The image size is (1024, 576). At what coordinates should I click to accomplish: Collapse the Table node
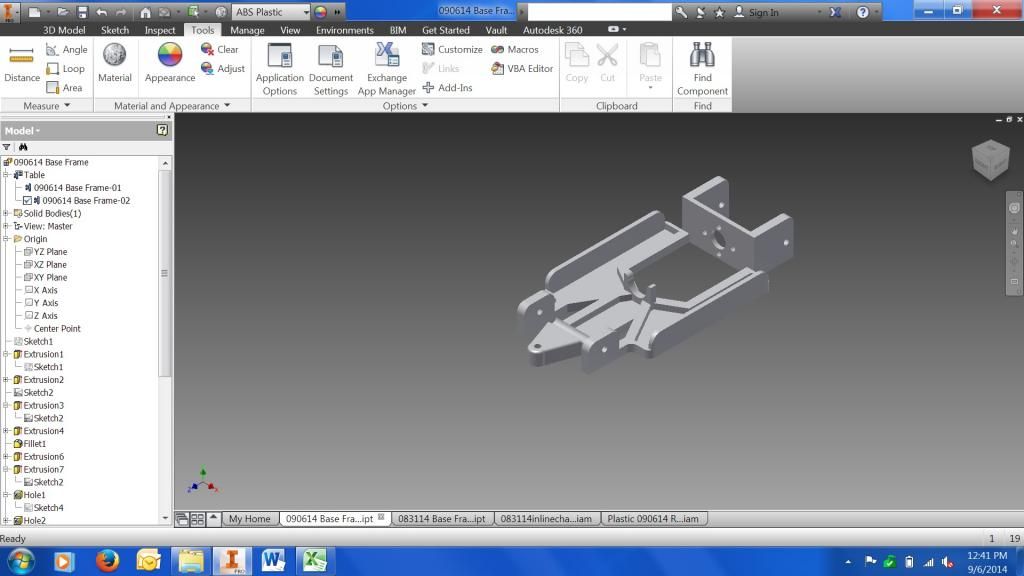click(6, 174)
